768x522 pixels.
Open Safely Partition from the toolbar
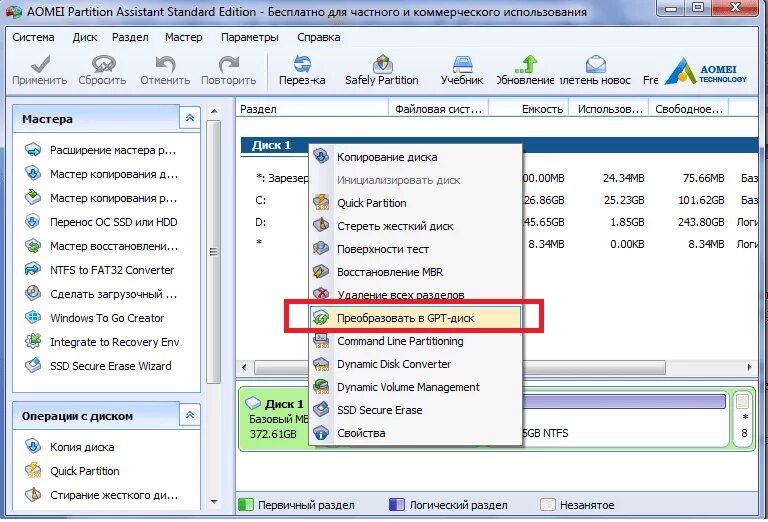[382, 70]
